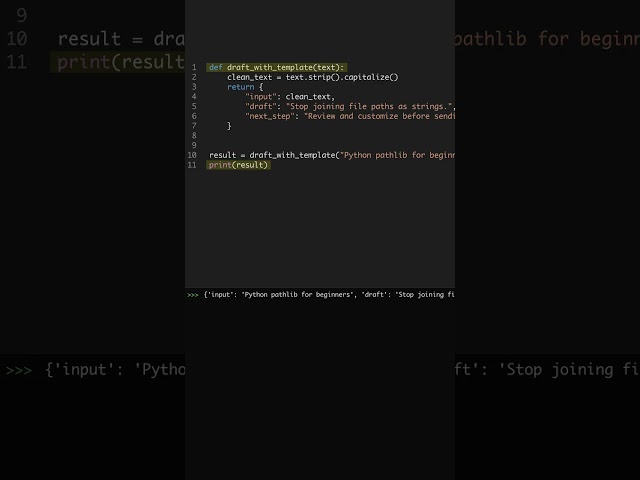Click the closing brace on line 7
The height and width of the screenshot is (480, 640).
pyautogui.click(x=229, y=126)
